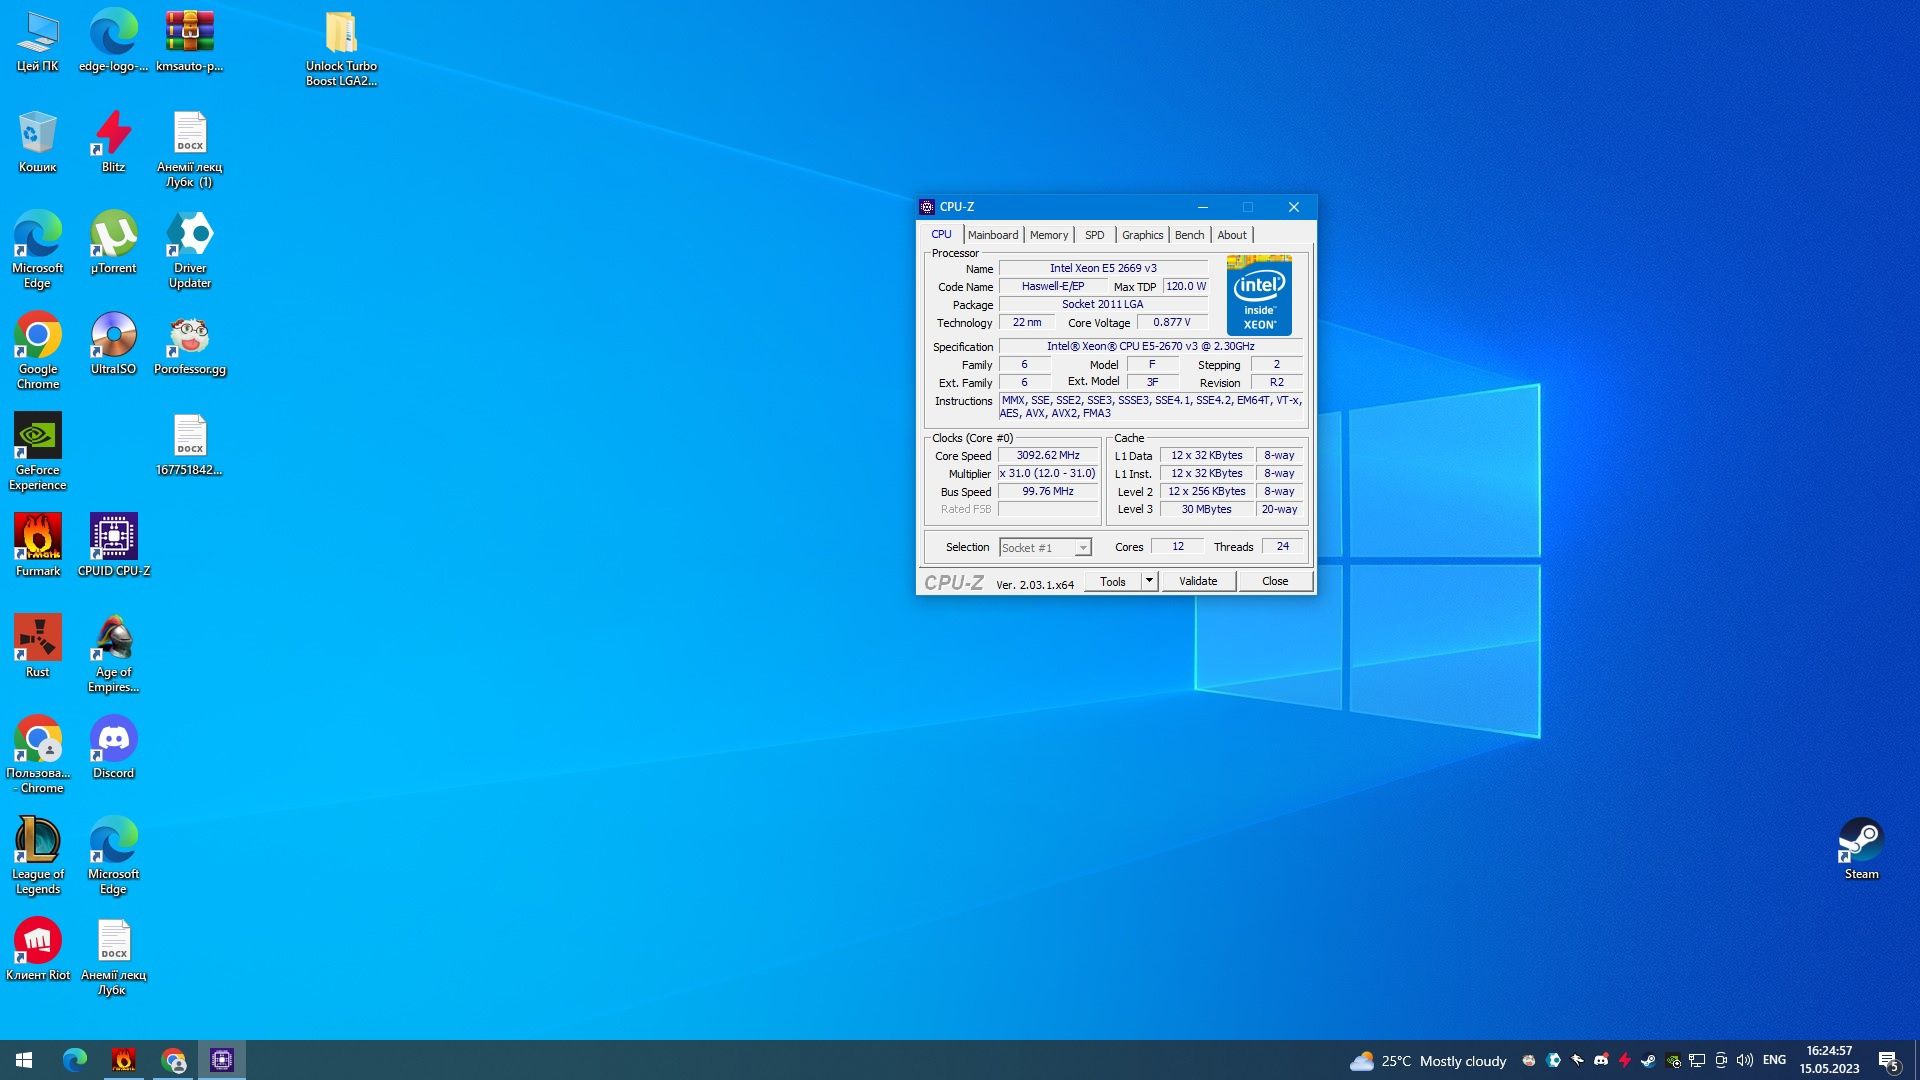Launch the Rust game shortcut
1920x1080 pixels.
point(38,647)
